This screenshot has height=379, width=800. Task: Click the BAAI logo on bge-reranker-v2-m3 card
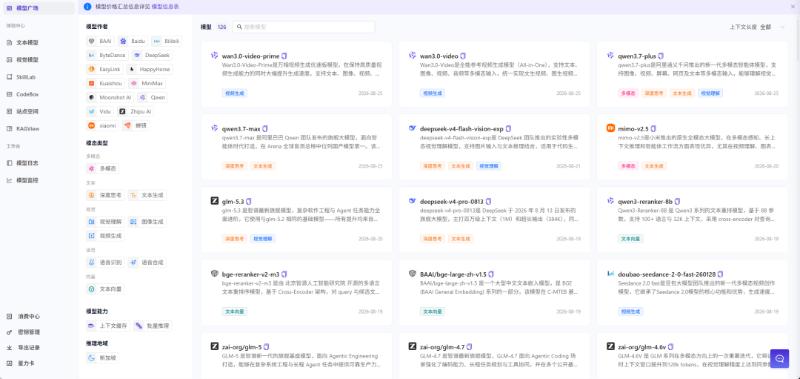coord(215,274)
